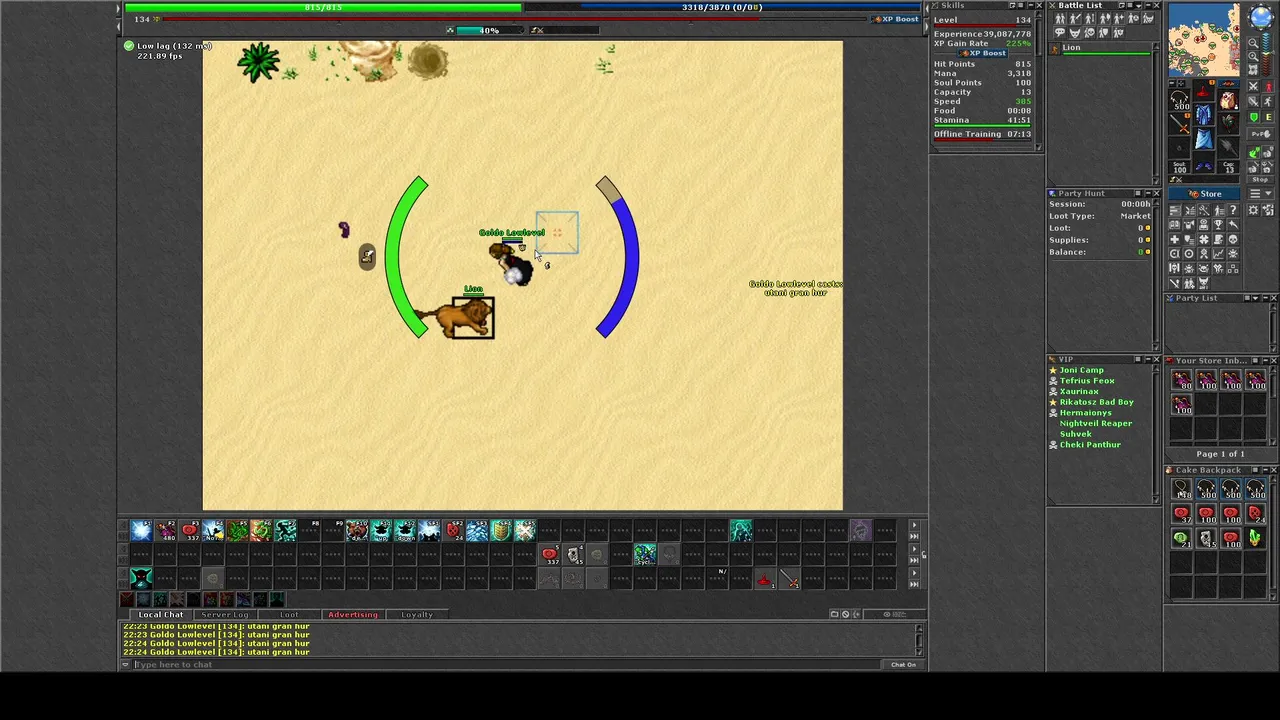Select VIP entry Rikatosz Bad Boy
1280x720 pixels.
click(x=1096, y=402)
